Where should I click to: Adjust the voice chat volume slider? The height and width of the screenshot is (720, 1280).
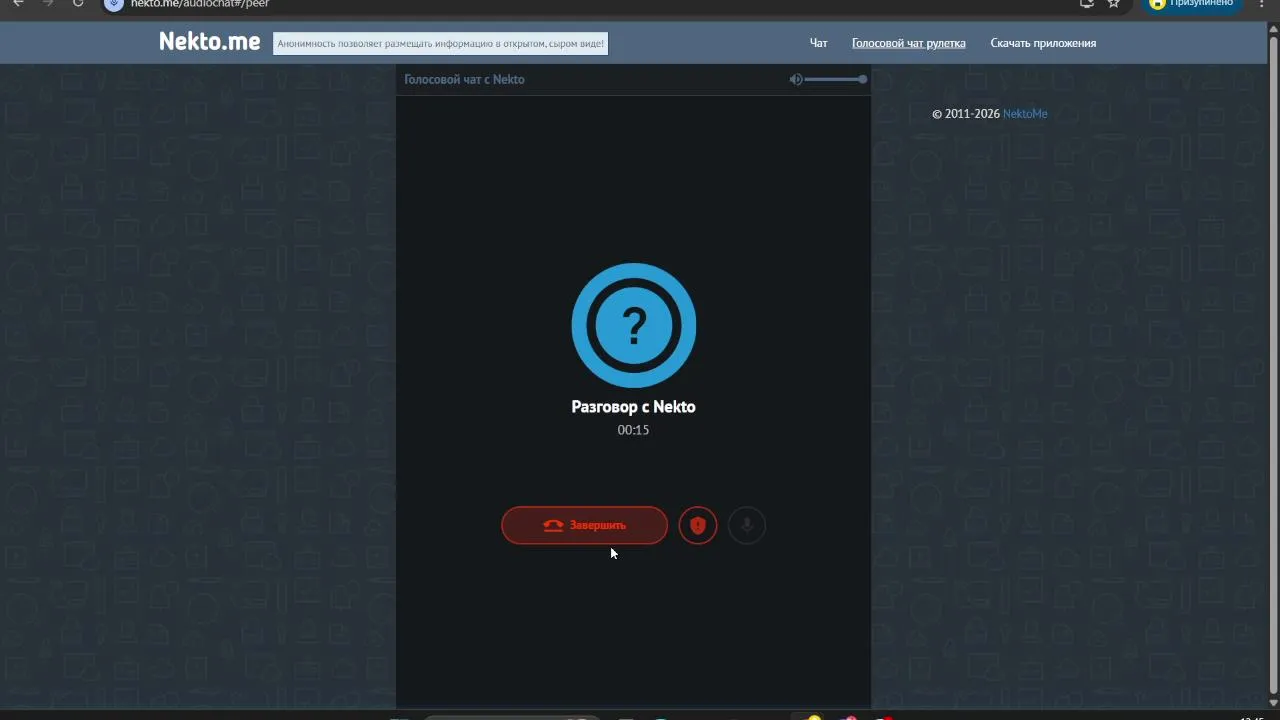coord(835,79)
